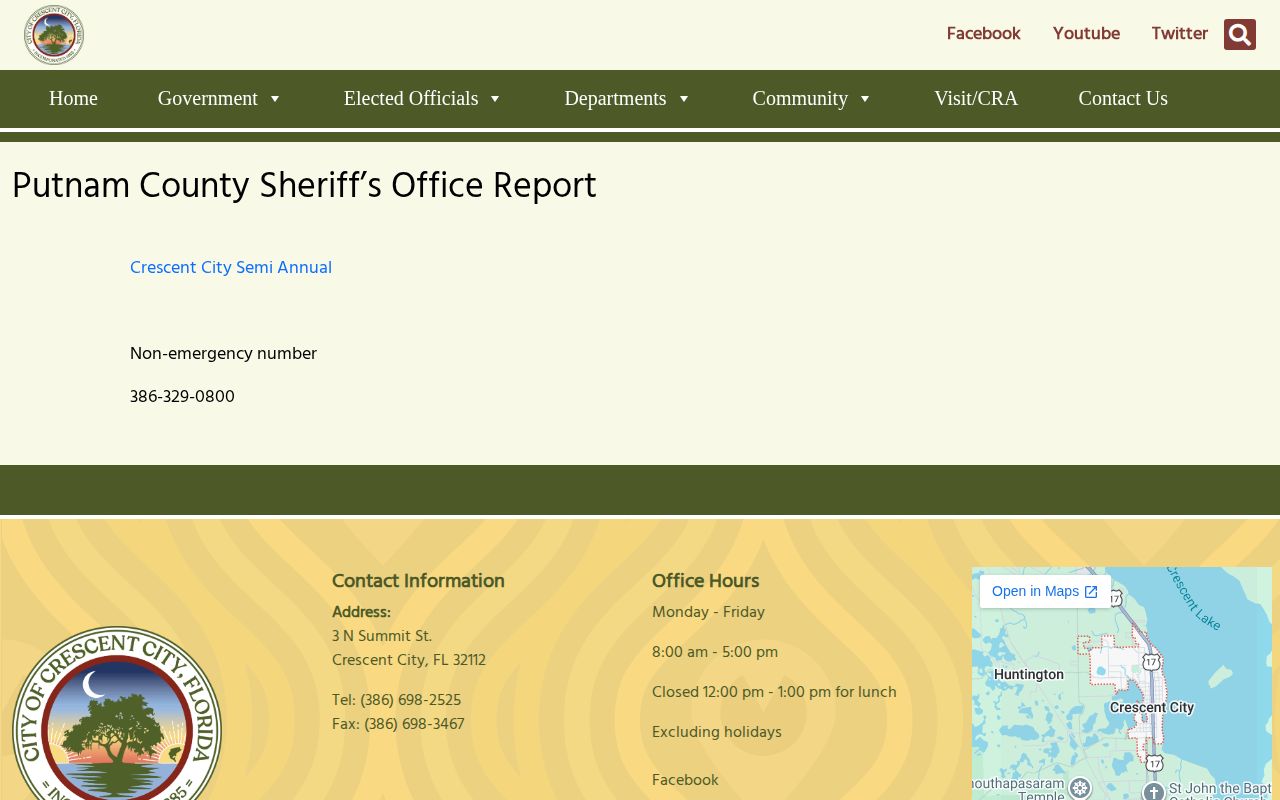Expand the Elected Officials dropdown arrow
This screenshot has height=800, width=1280.
[x=495, y=98]
